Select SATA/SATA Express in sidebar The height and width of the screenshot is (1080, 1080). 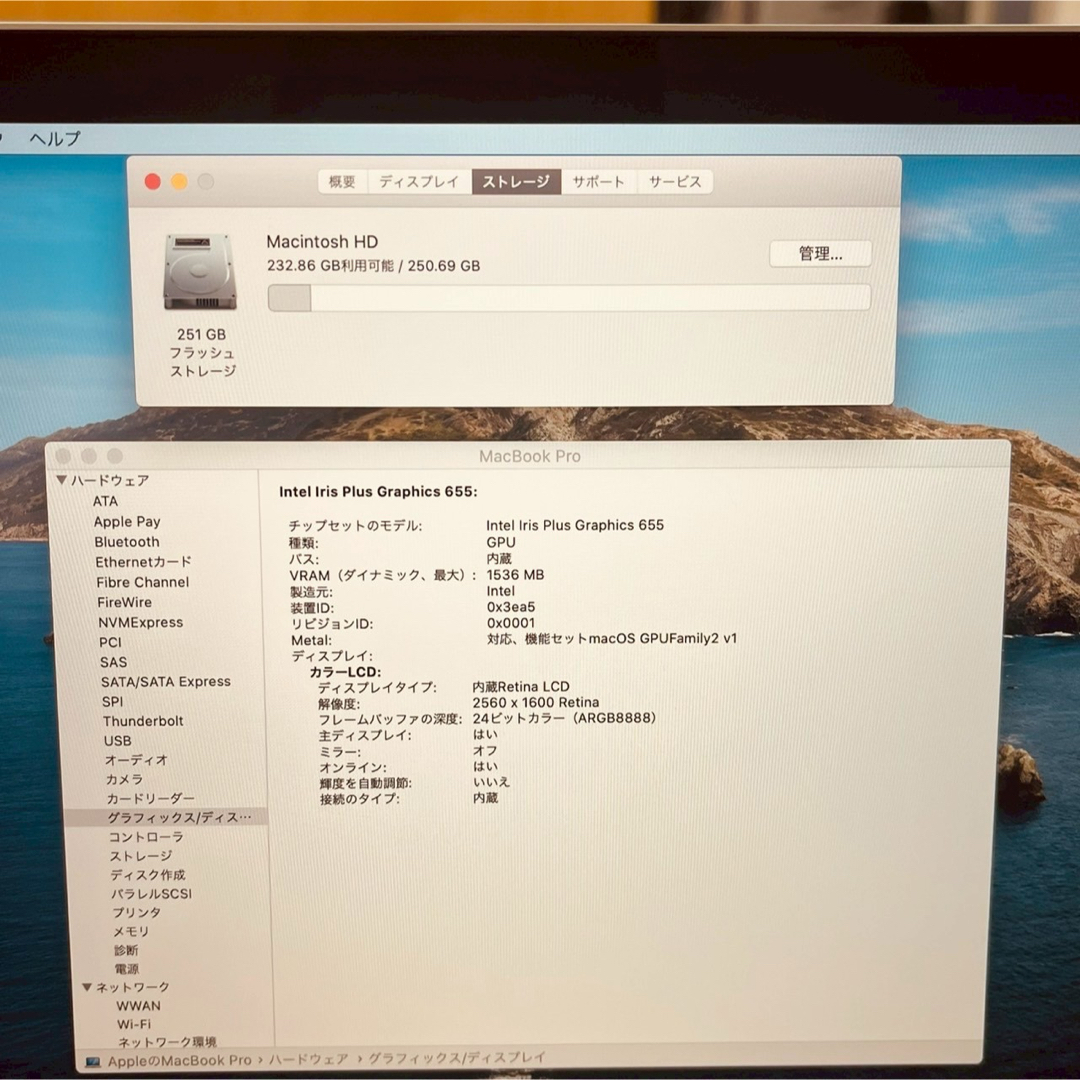pos(166,681)
